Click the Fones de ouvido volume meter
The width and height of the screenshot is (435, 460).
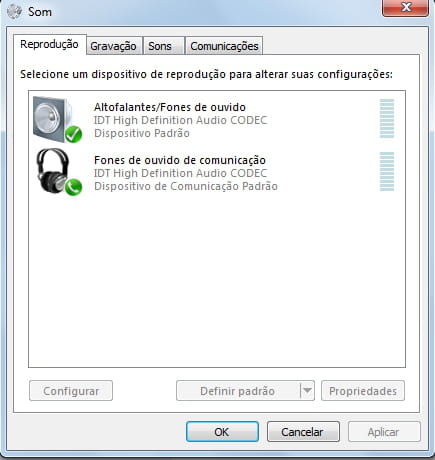pyautogui.click(x=387, y=171)
